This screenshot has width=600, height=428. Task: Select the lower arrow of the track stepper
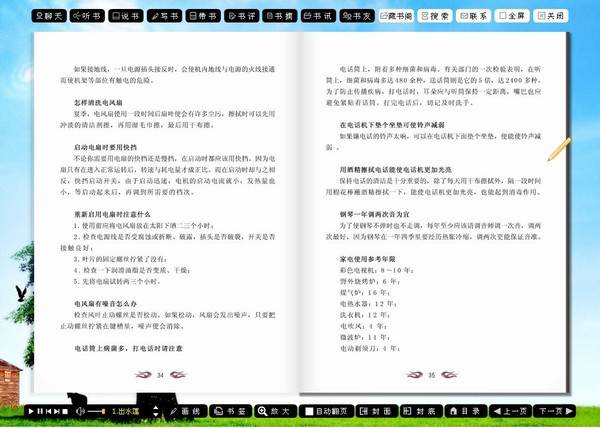(156, 415)
